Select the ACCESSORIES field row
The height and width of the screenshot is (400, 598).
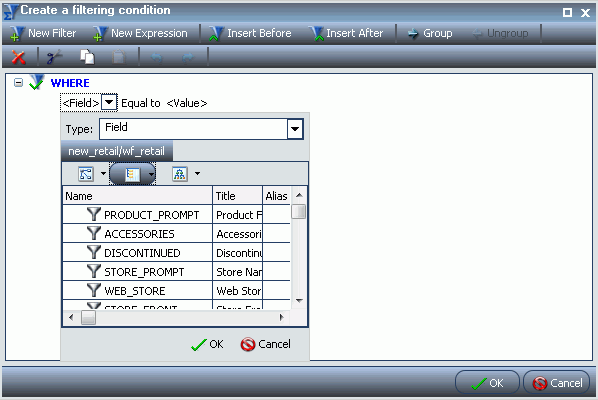[x=176, y=234]
